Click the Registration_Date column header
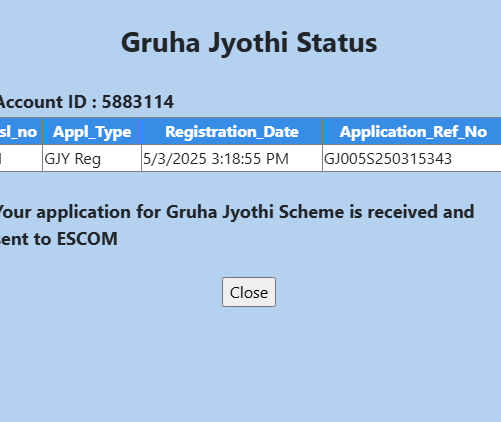The image size is (501, 422). (232, 131)
